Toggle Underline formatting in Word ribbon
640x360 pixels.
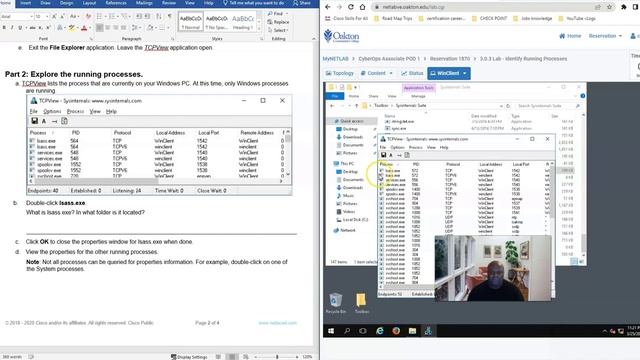point(20,28)
